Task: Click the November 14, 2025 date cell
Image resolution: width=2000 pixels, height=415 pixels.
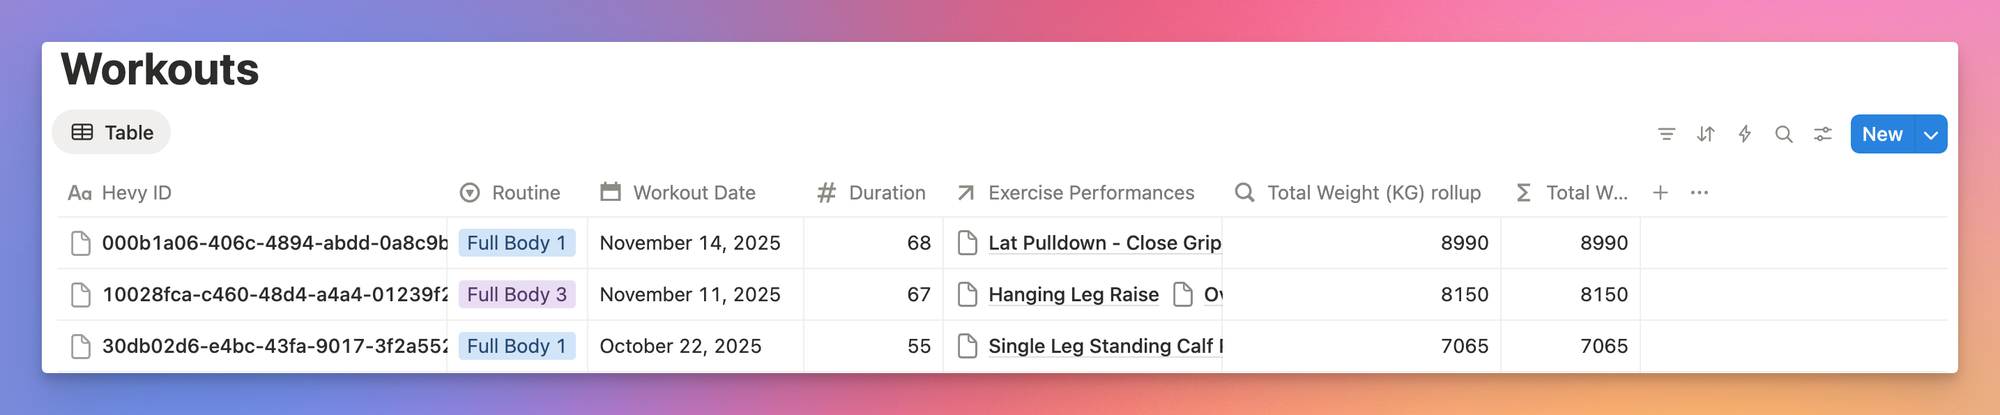Action: [x=690, y=243]
